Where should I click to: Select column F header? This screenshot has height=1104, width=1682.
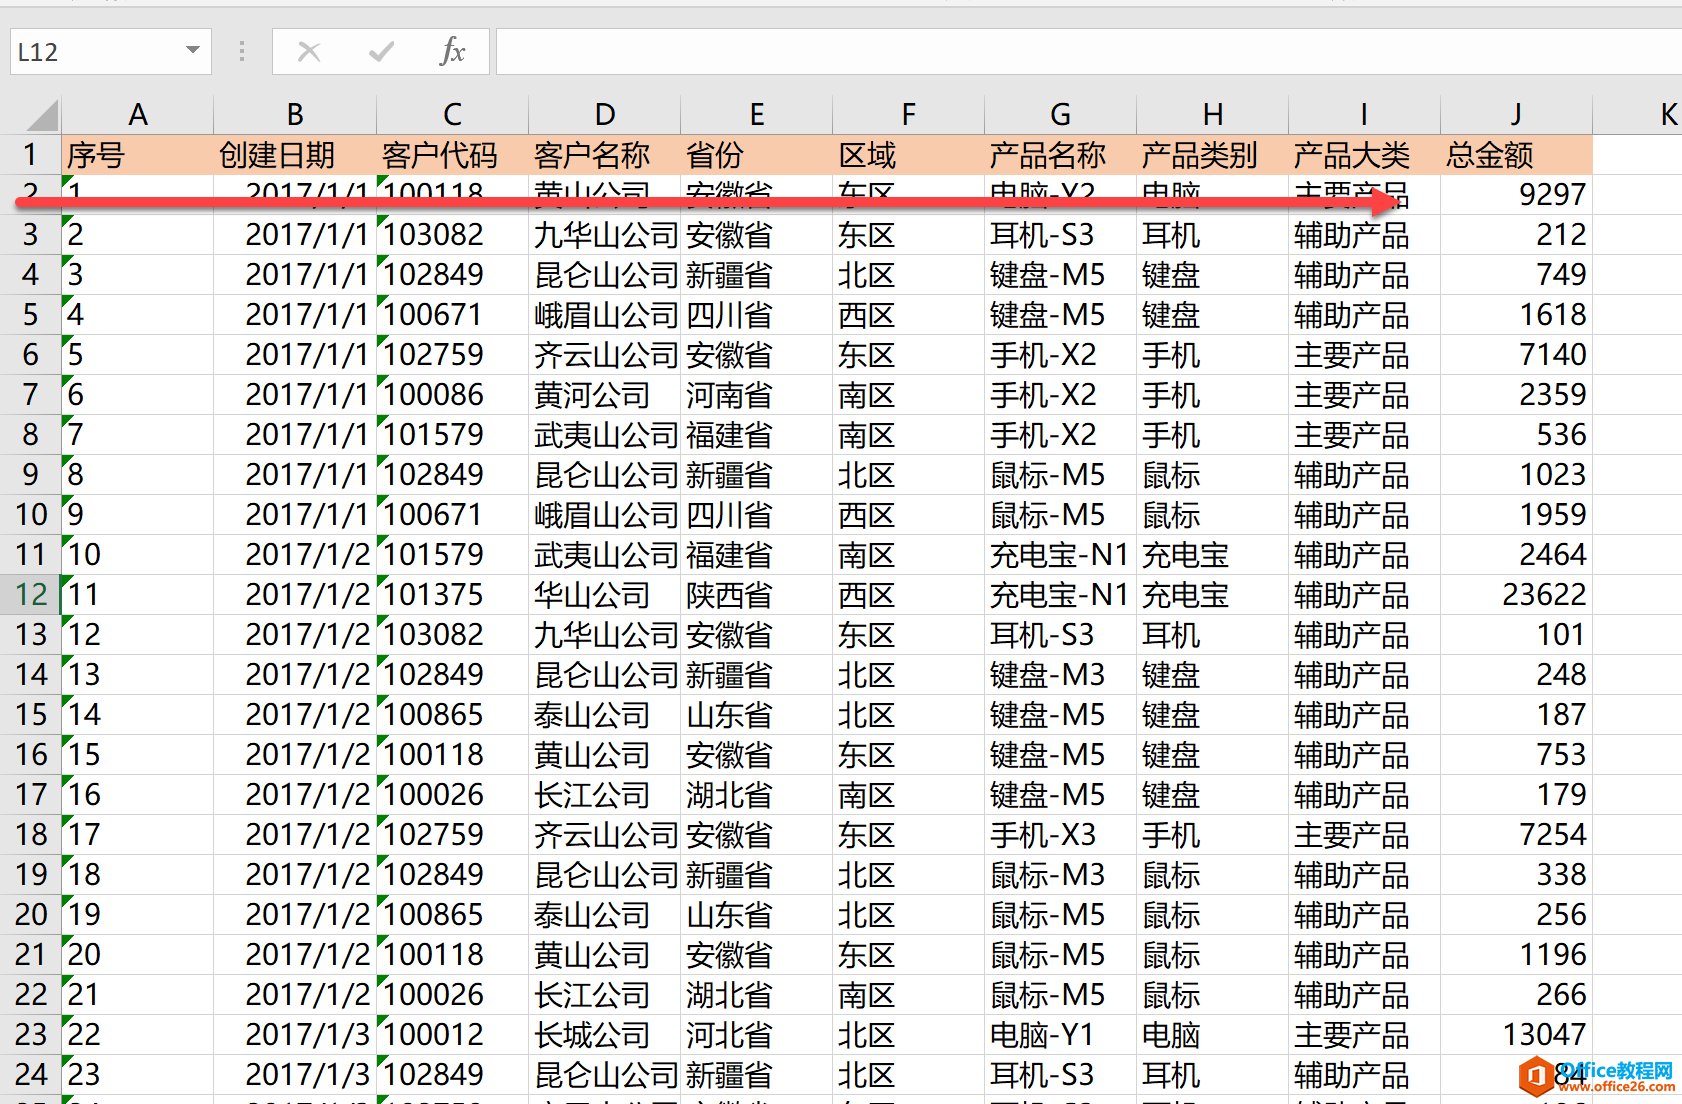909,115
